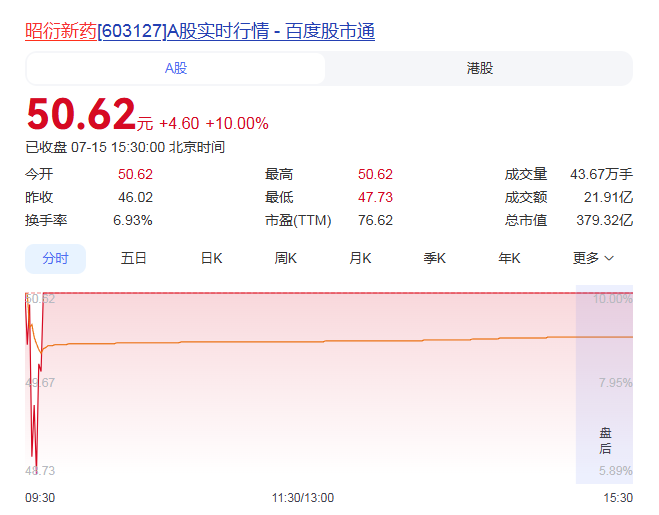Click the 09:30 time axis label
This screenshot has width=659, height=515.
(40, 498)
